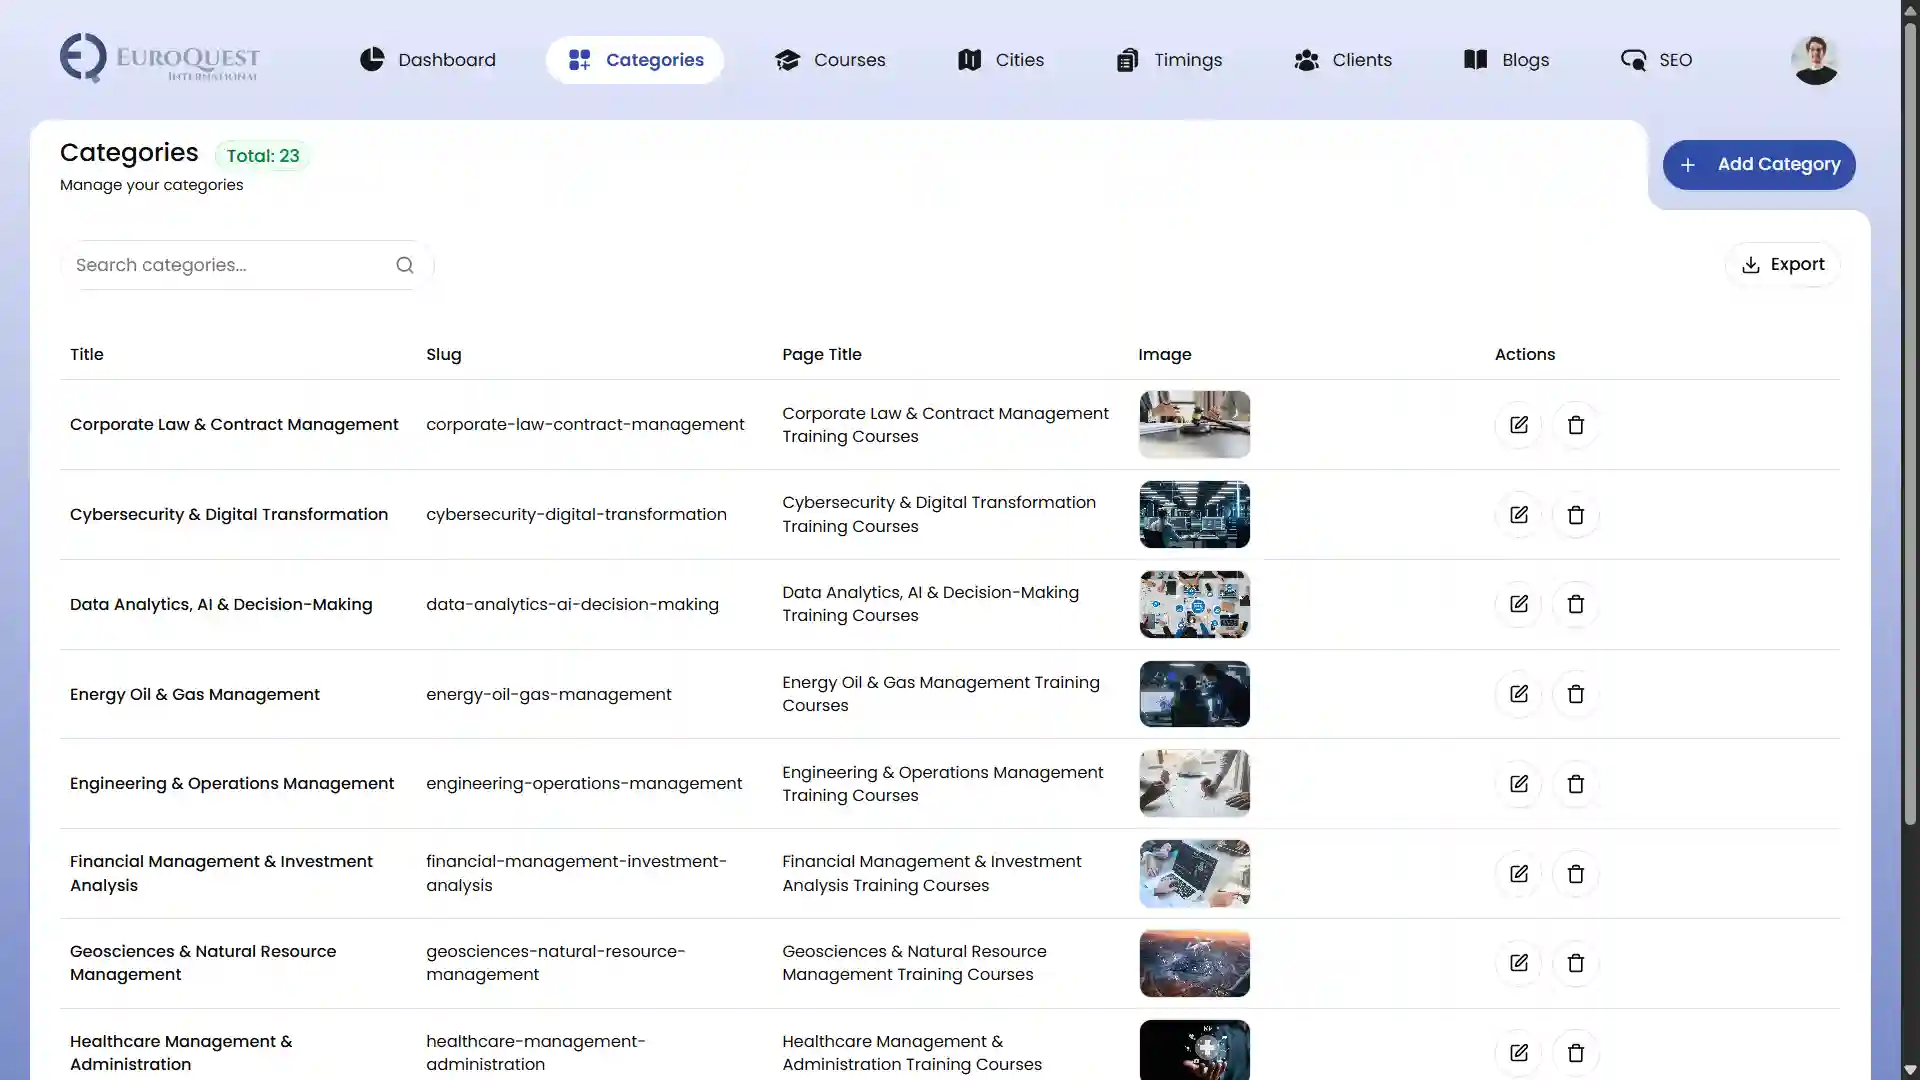The image size is (1920, 1080).
Task: Go to the Courses section
Action: [830, 60]
